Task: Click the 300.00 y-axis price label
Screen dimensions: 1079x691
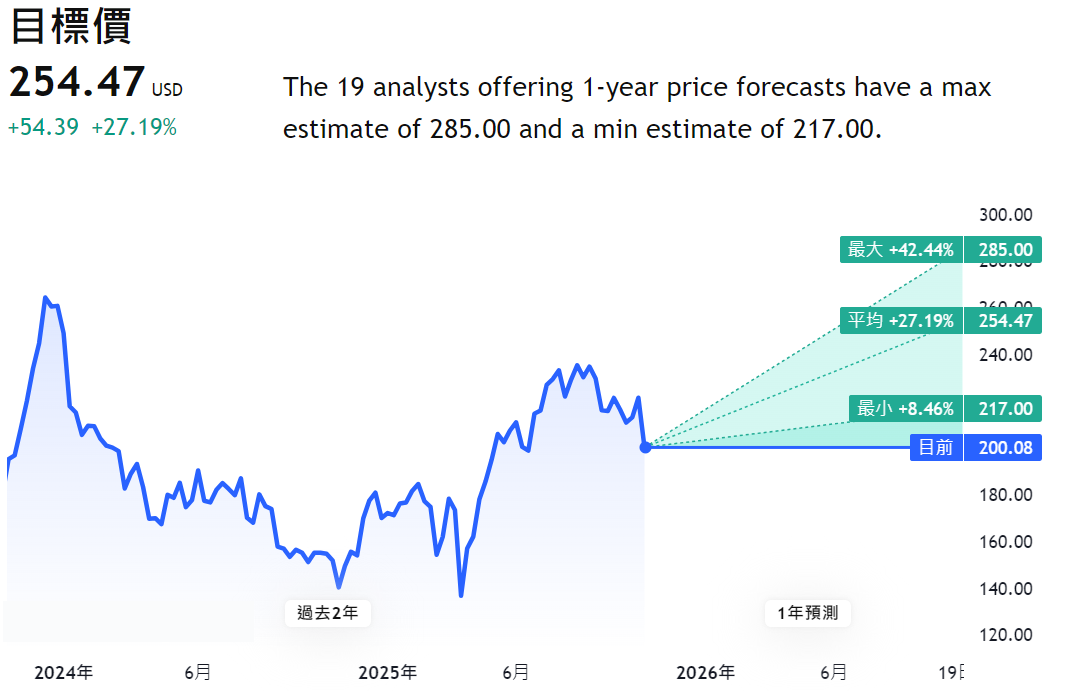Action: tap(1005, 215)
